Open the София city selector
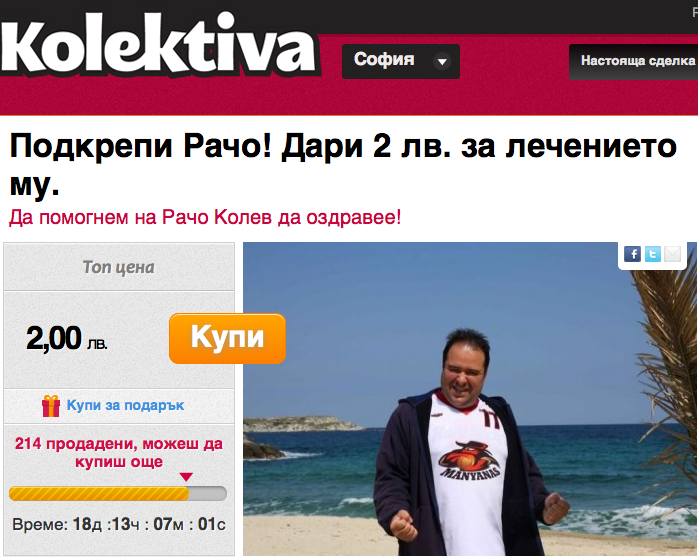The height and width of the screenshot is (557, 698). [x=401, y=61]
